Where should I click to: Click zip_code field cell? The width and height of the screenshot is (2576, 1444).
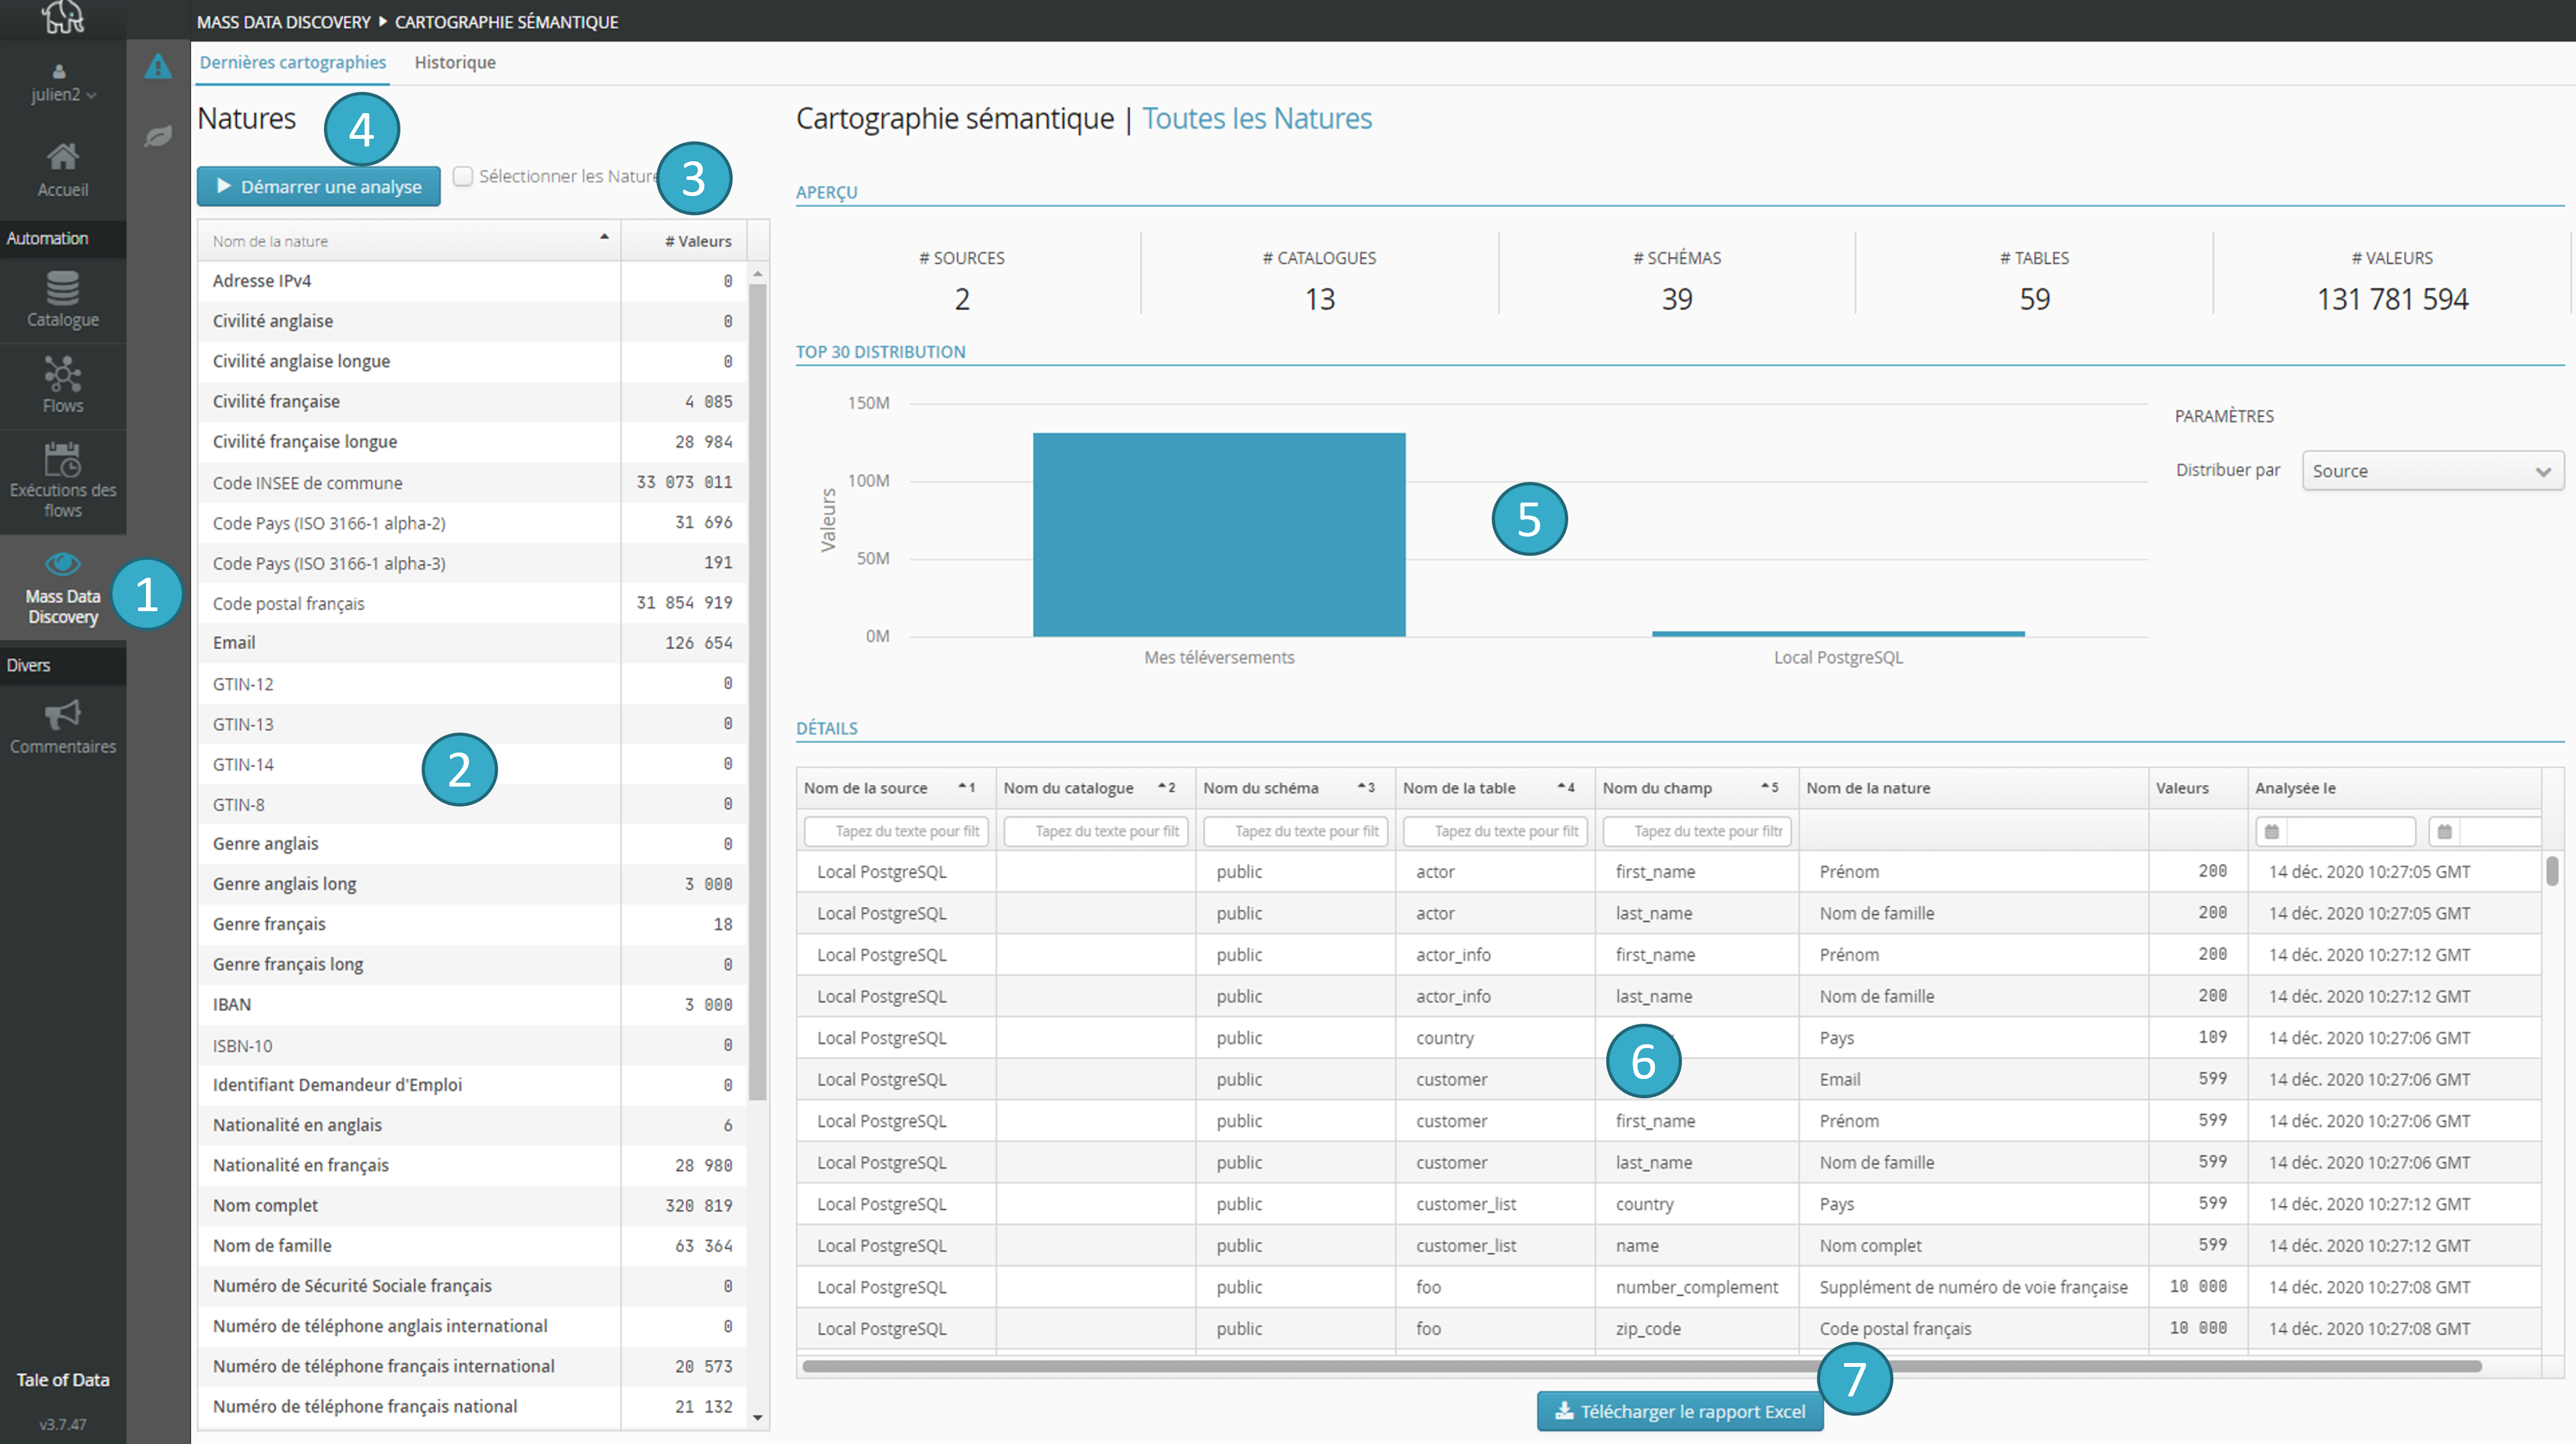point(1697,1328)
